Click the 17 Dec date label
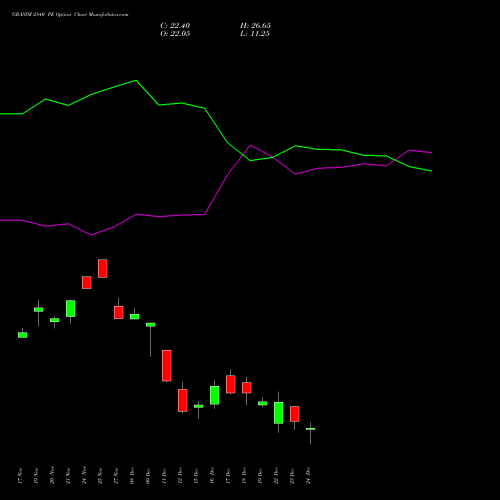Image resolution: width=500 pixels, height=500 pixels. [228, 476]
